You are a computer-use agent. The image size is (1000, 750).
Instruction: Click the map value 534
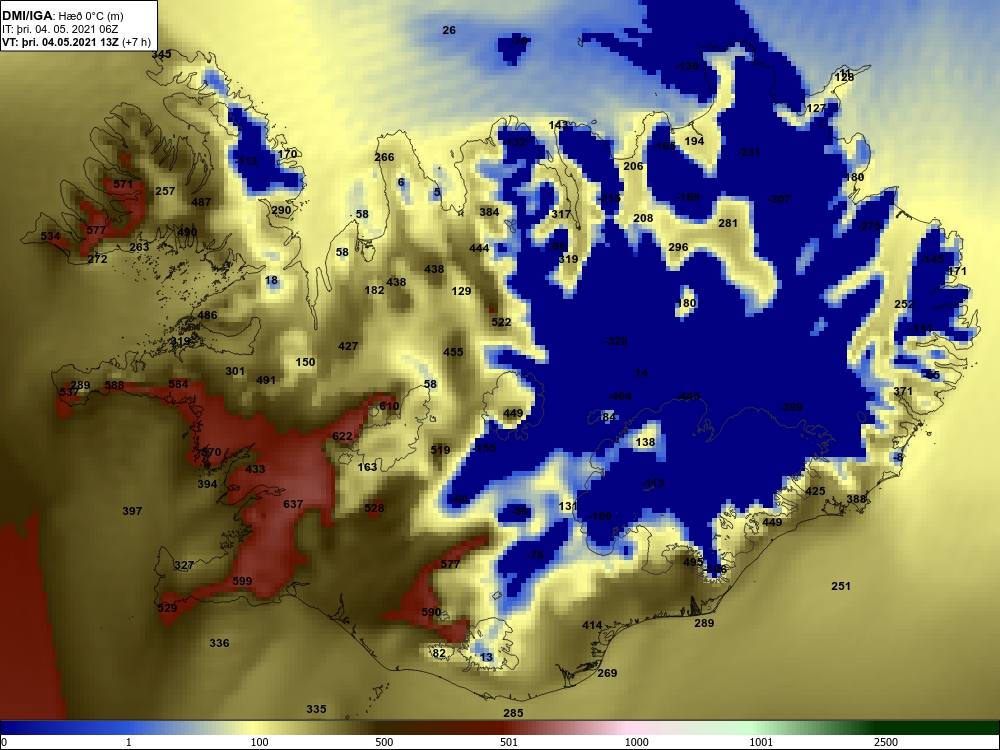[x=50, y=237]
